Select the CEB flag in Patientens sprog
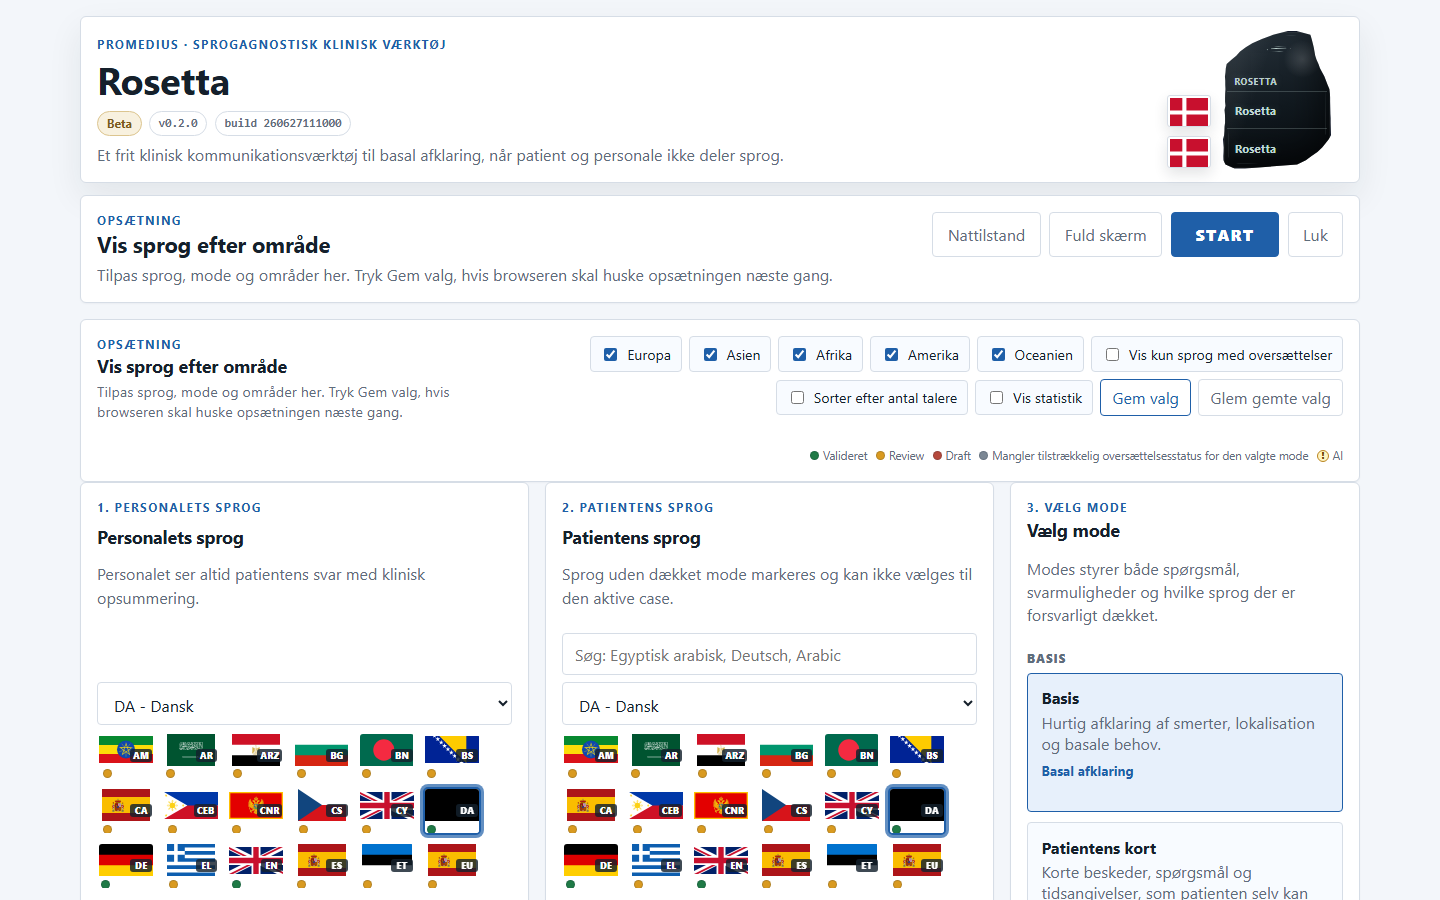This screenshot has height=900, width=1440. pyautogui.click(x=656, y=805)
